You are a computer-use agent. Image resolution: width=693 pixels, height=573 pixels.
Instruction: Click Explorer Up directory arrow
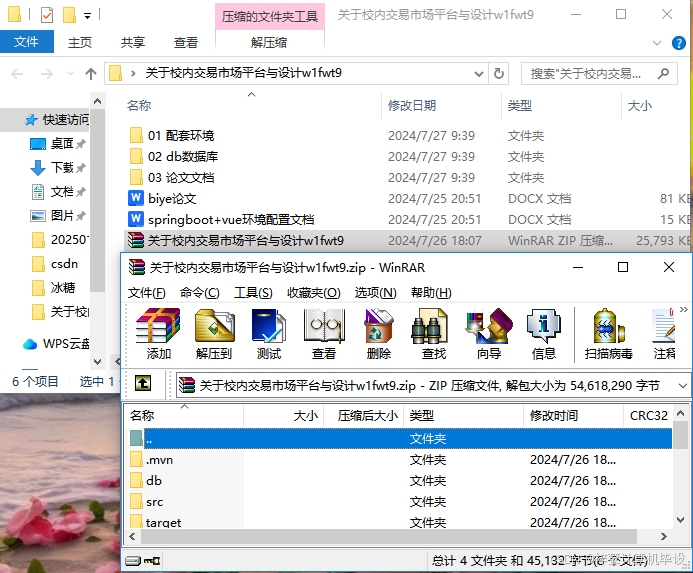[91, 73]
